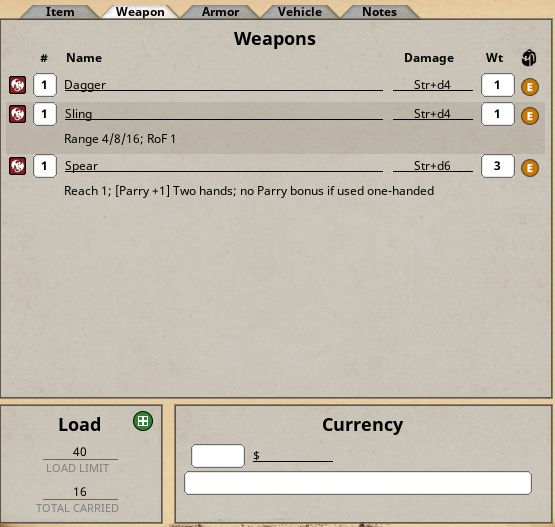Toggle the Dagger equipped E indicator

pos(530,87)
